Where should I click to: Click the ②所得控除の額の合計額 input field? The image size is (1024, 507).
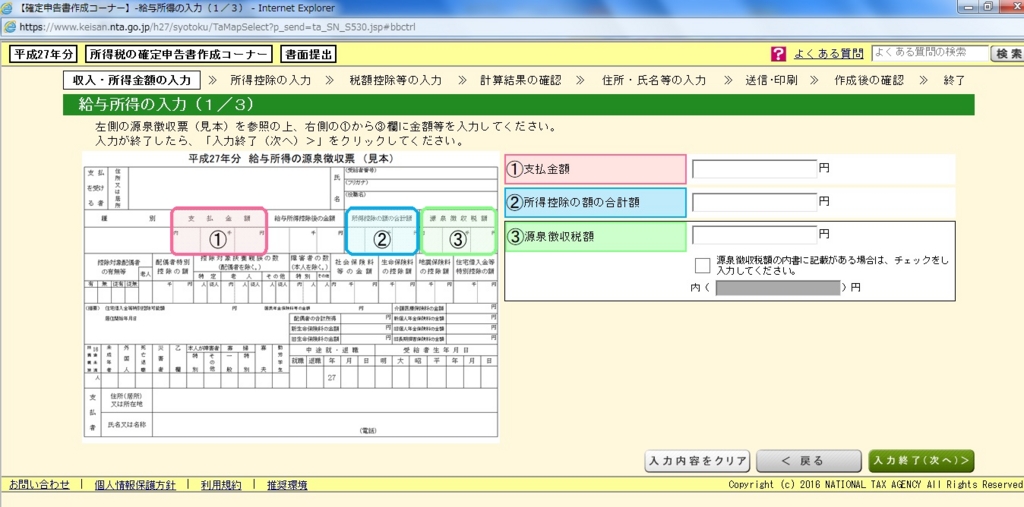(754, 203)
